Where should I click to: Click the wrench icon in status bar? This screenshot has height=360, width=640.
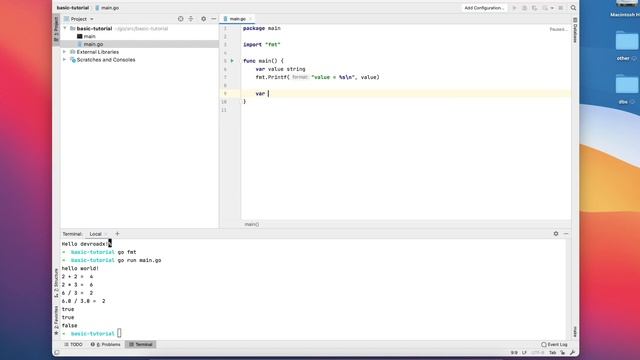pyautogui.click(x=572, y=352)
